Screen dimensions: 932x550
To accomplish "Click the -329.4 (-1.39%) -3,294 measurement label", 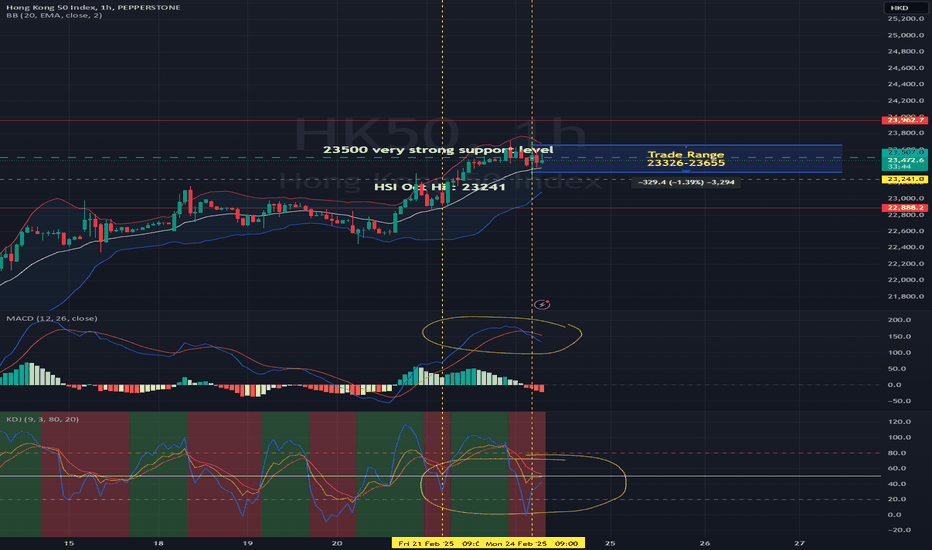I will tap(686, 183).
